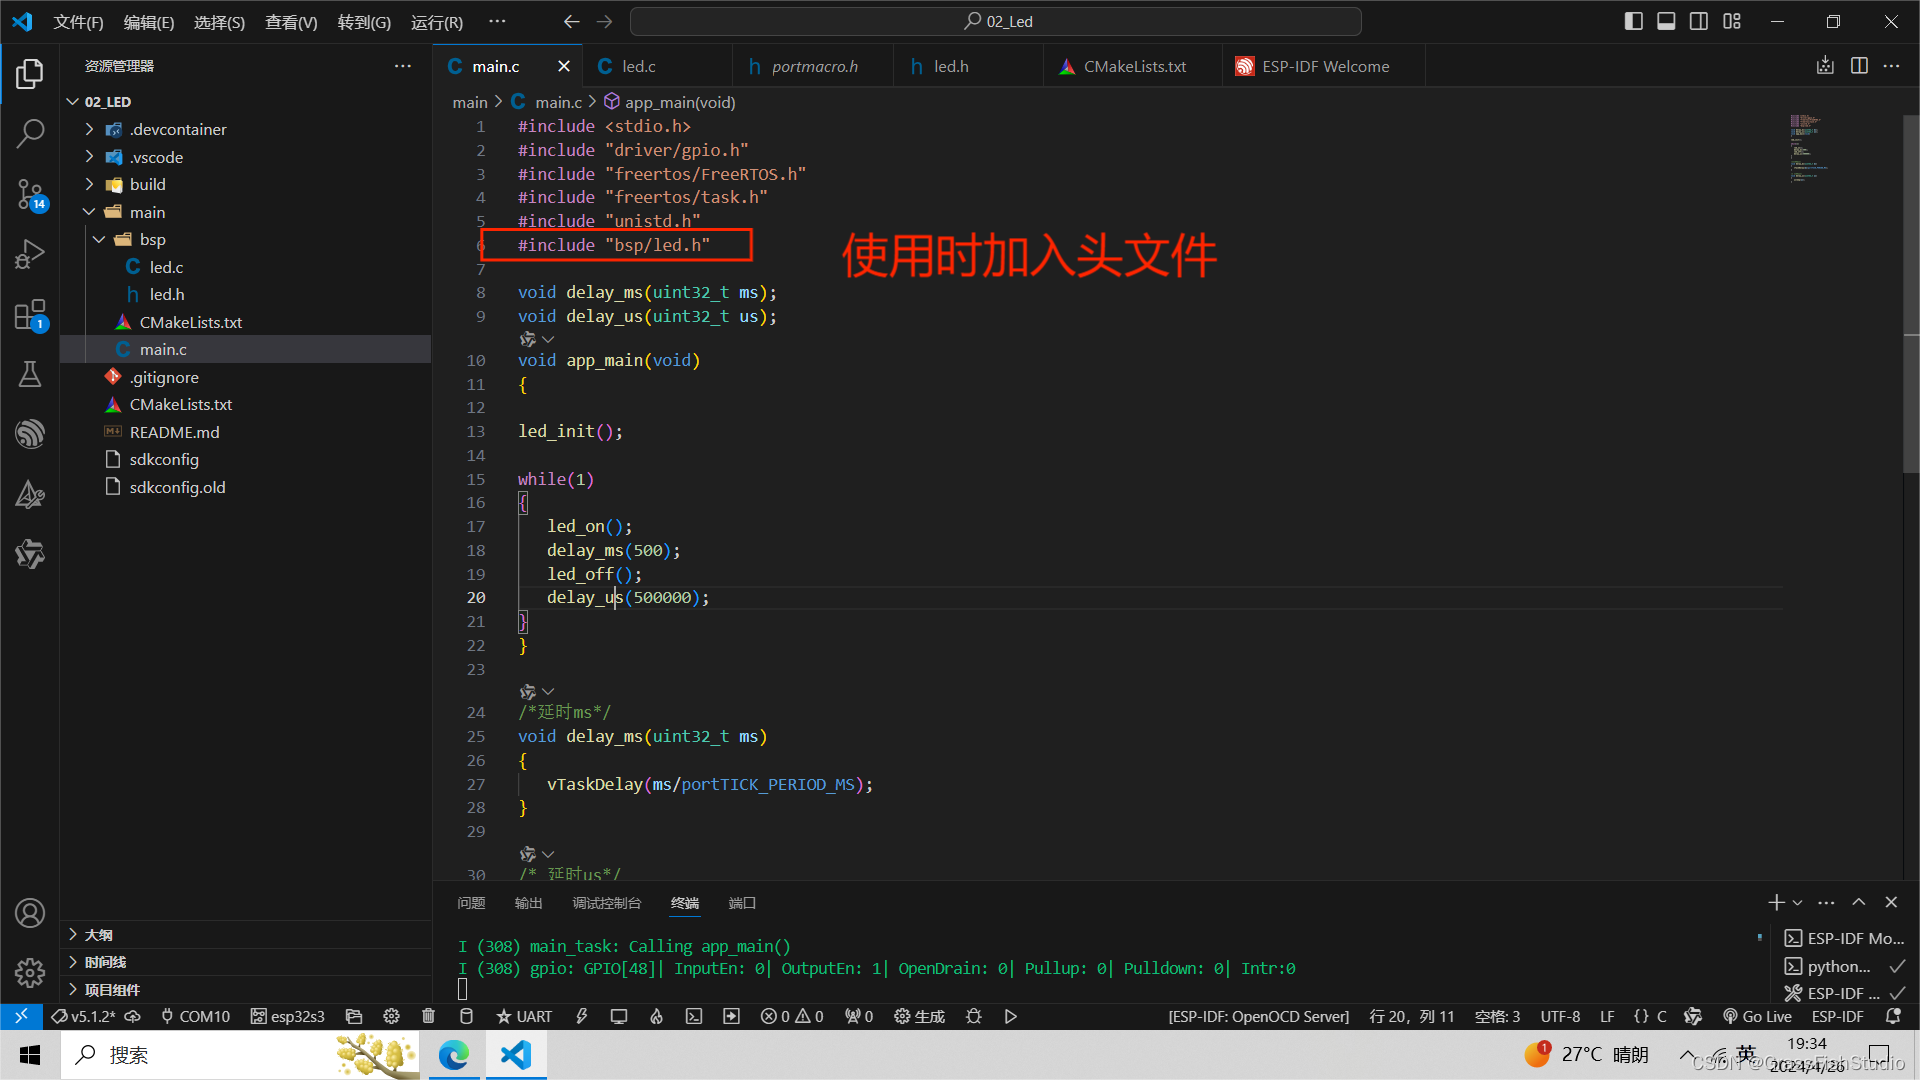Open the ESP-IDF Explorer sidebar icon

30,434
